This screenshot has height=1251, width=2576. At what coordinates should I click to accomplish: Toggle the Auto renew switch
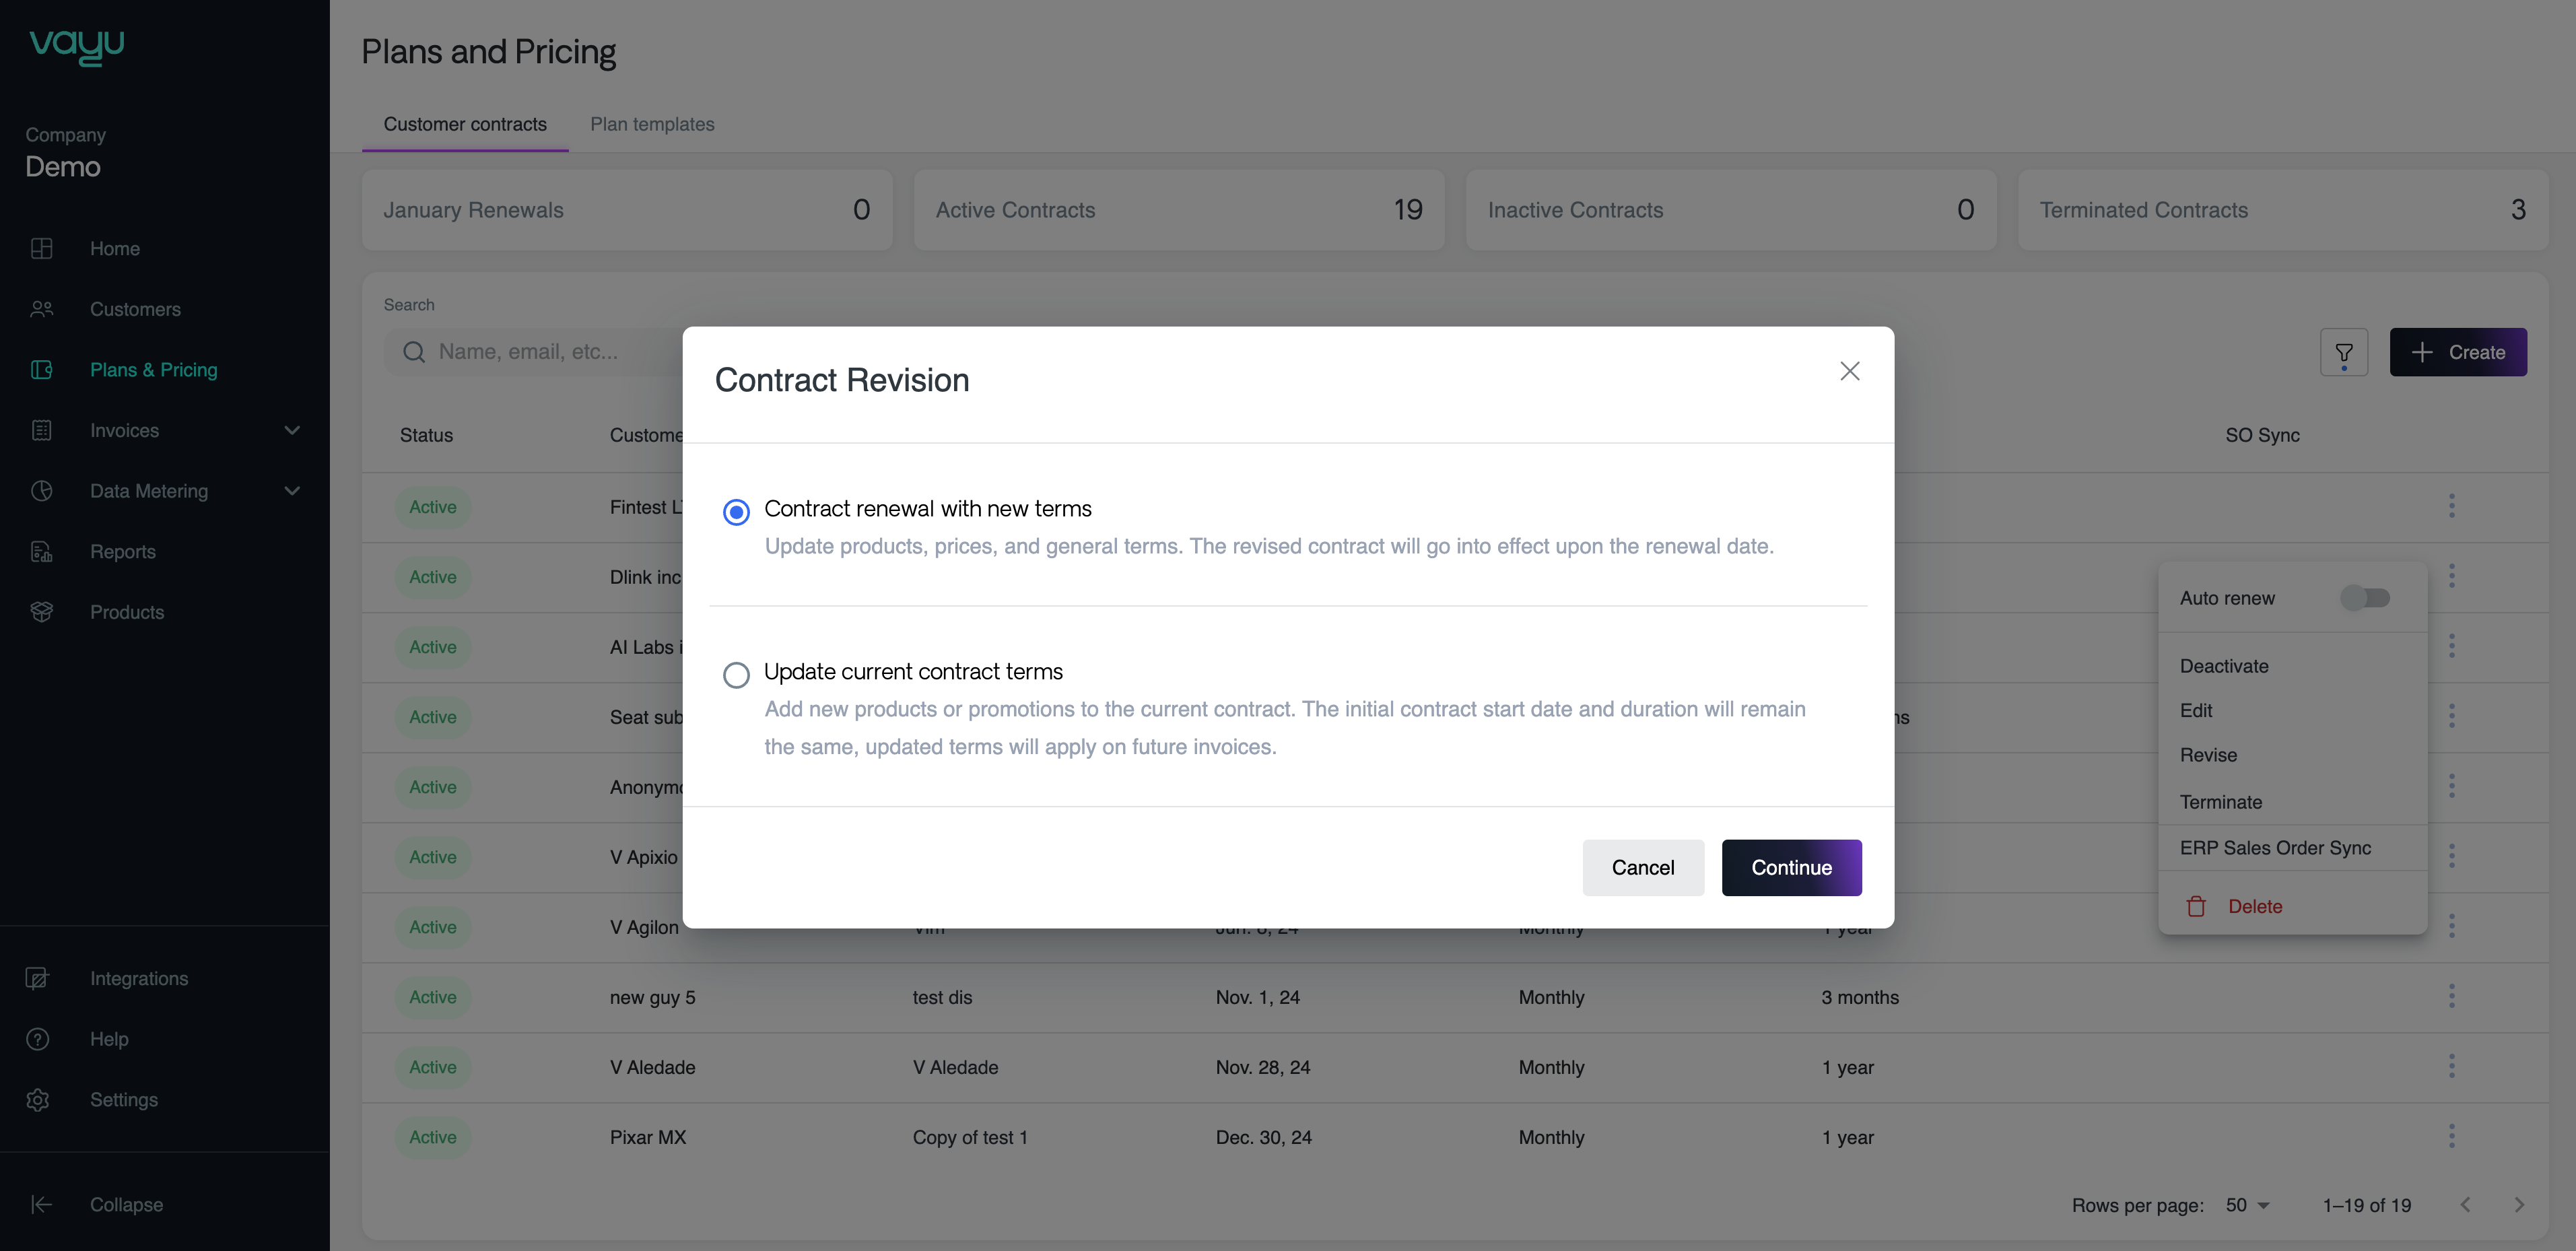(2364, 598)
